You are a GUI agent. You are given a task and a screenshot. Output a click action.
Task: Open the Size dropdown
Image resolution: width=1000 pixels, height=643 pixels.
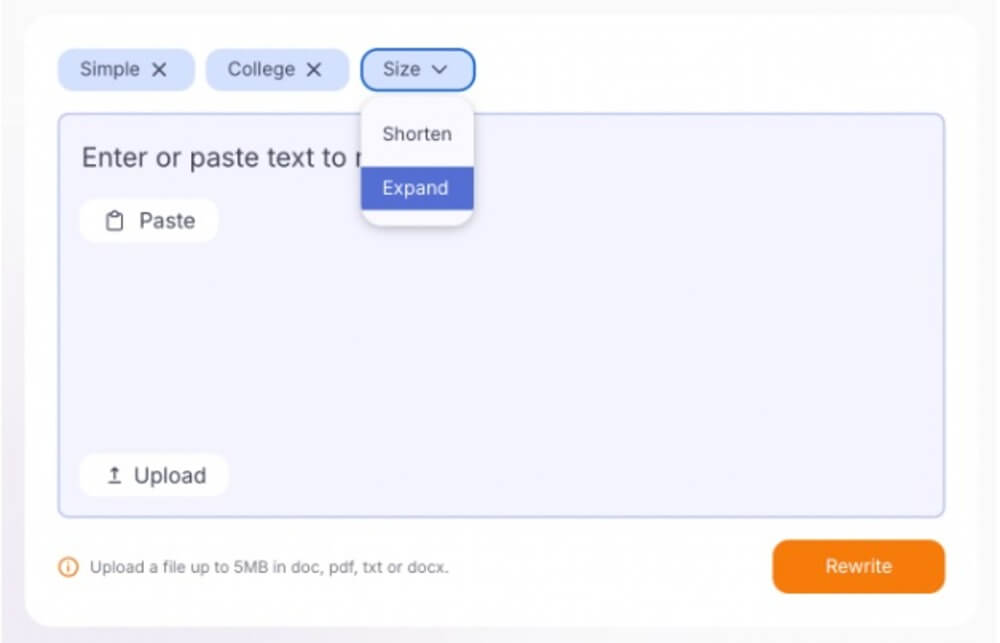tap(417, 70)
